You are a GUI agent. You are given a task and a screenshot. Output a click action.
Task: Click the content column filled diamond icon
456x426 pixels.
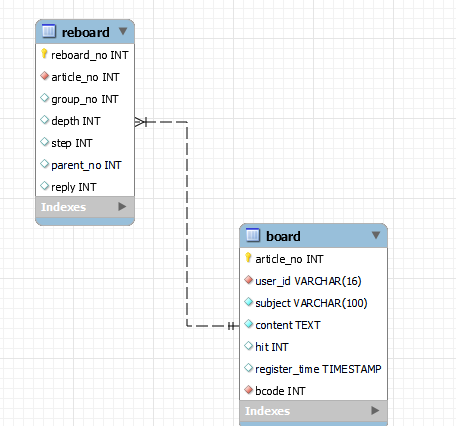coord(248,324)
